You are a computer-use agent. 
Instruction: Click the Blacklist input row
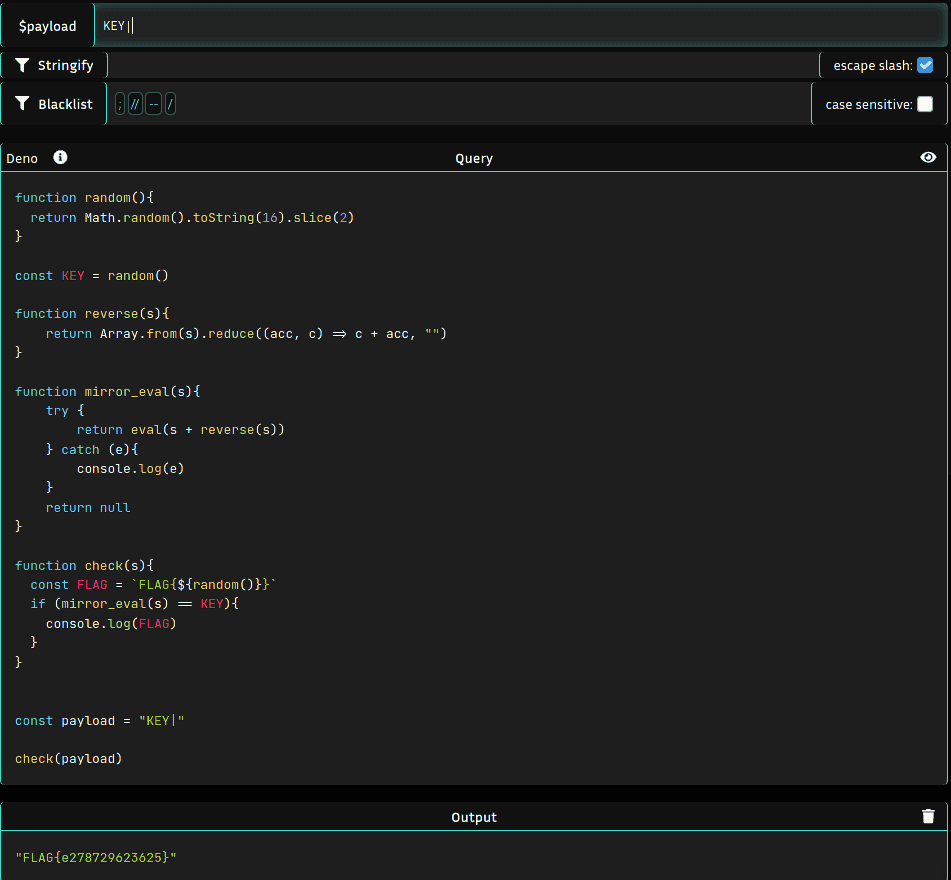(x=450, y=103)
